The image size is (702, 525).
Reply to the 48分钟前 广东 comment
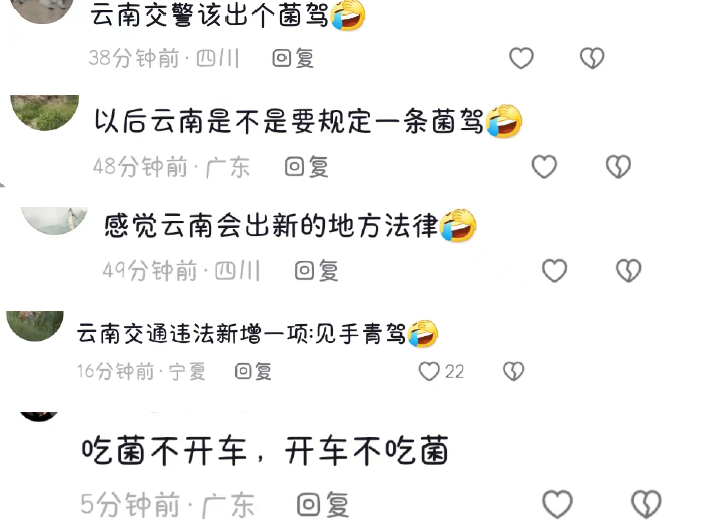[x=307, y=166]
